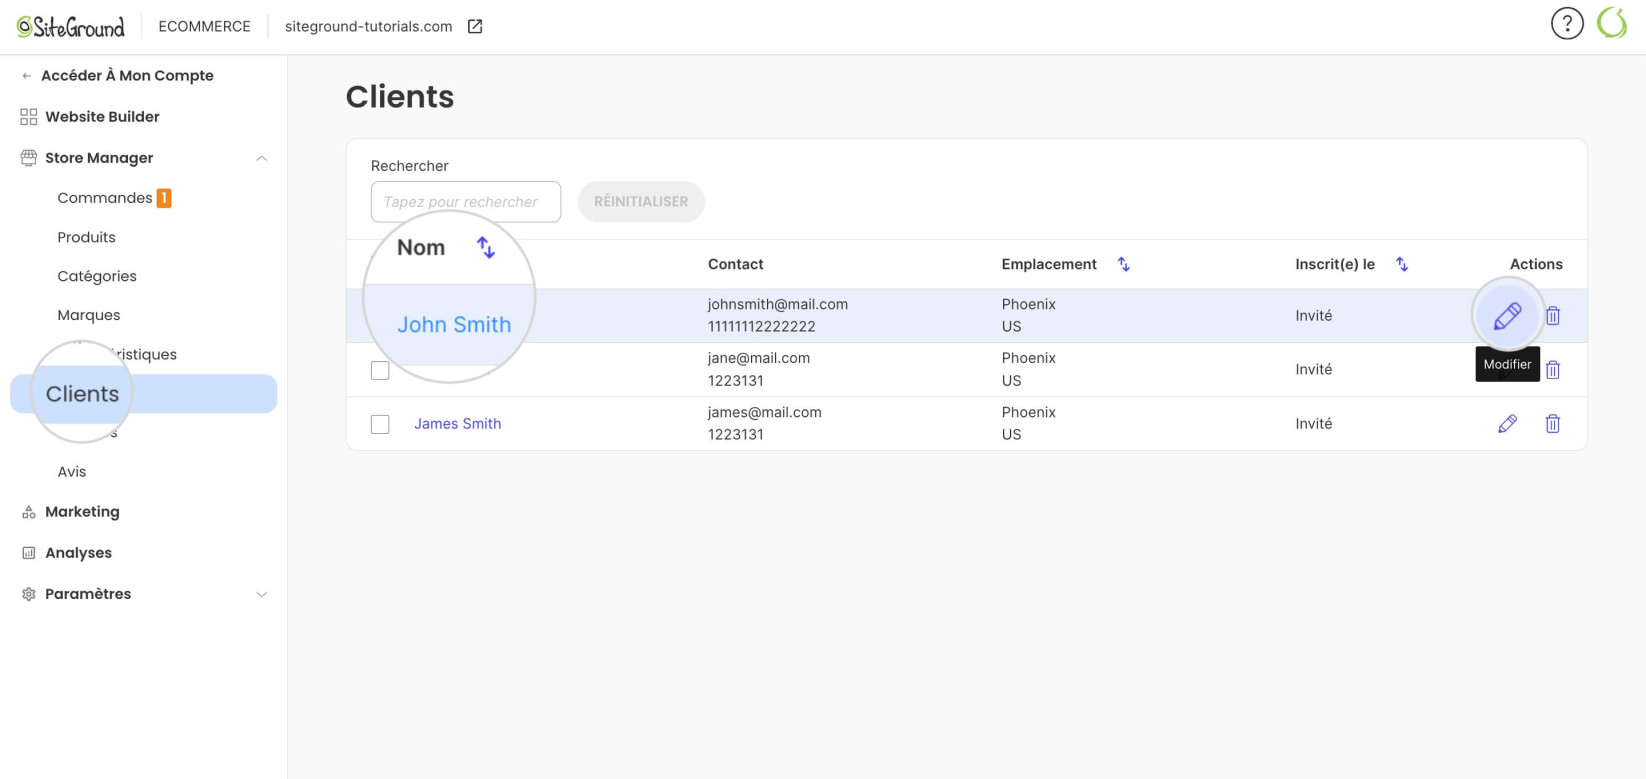This screenshot has height=779, width=1646.
Task: Click the Analyses chart icon
Action: [29, 553]
